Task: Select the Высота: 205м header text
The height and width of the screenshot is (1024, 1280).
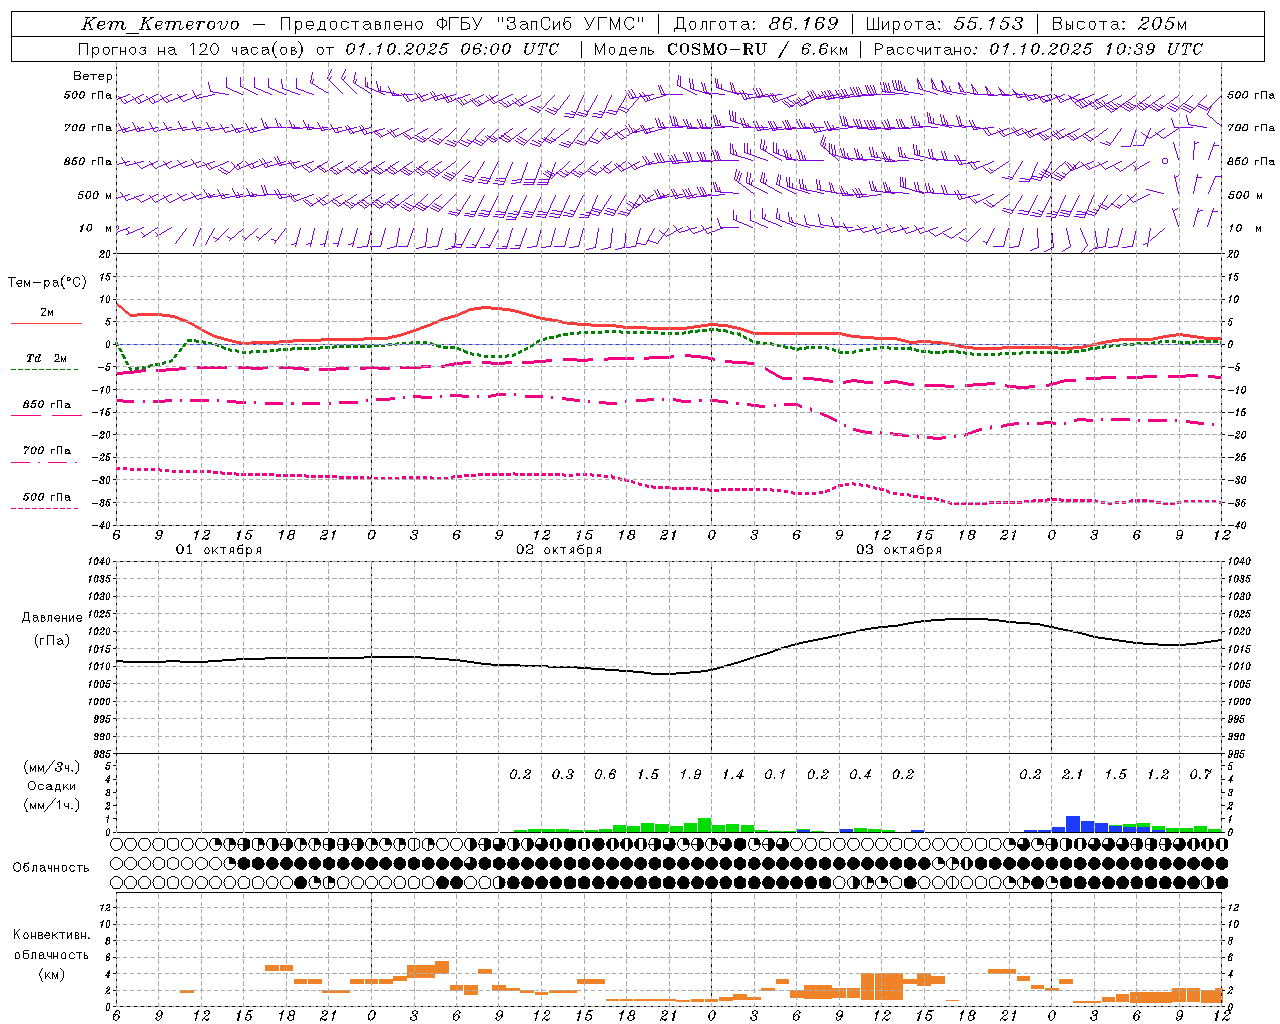Action: [1119, 24]
